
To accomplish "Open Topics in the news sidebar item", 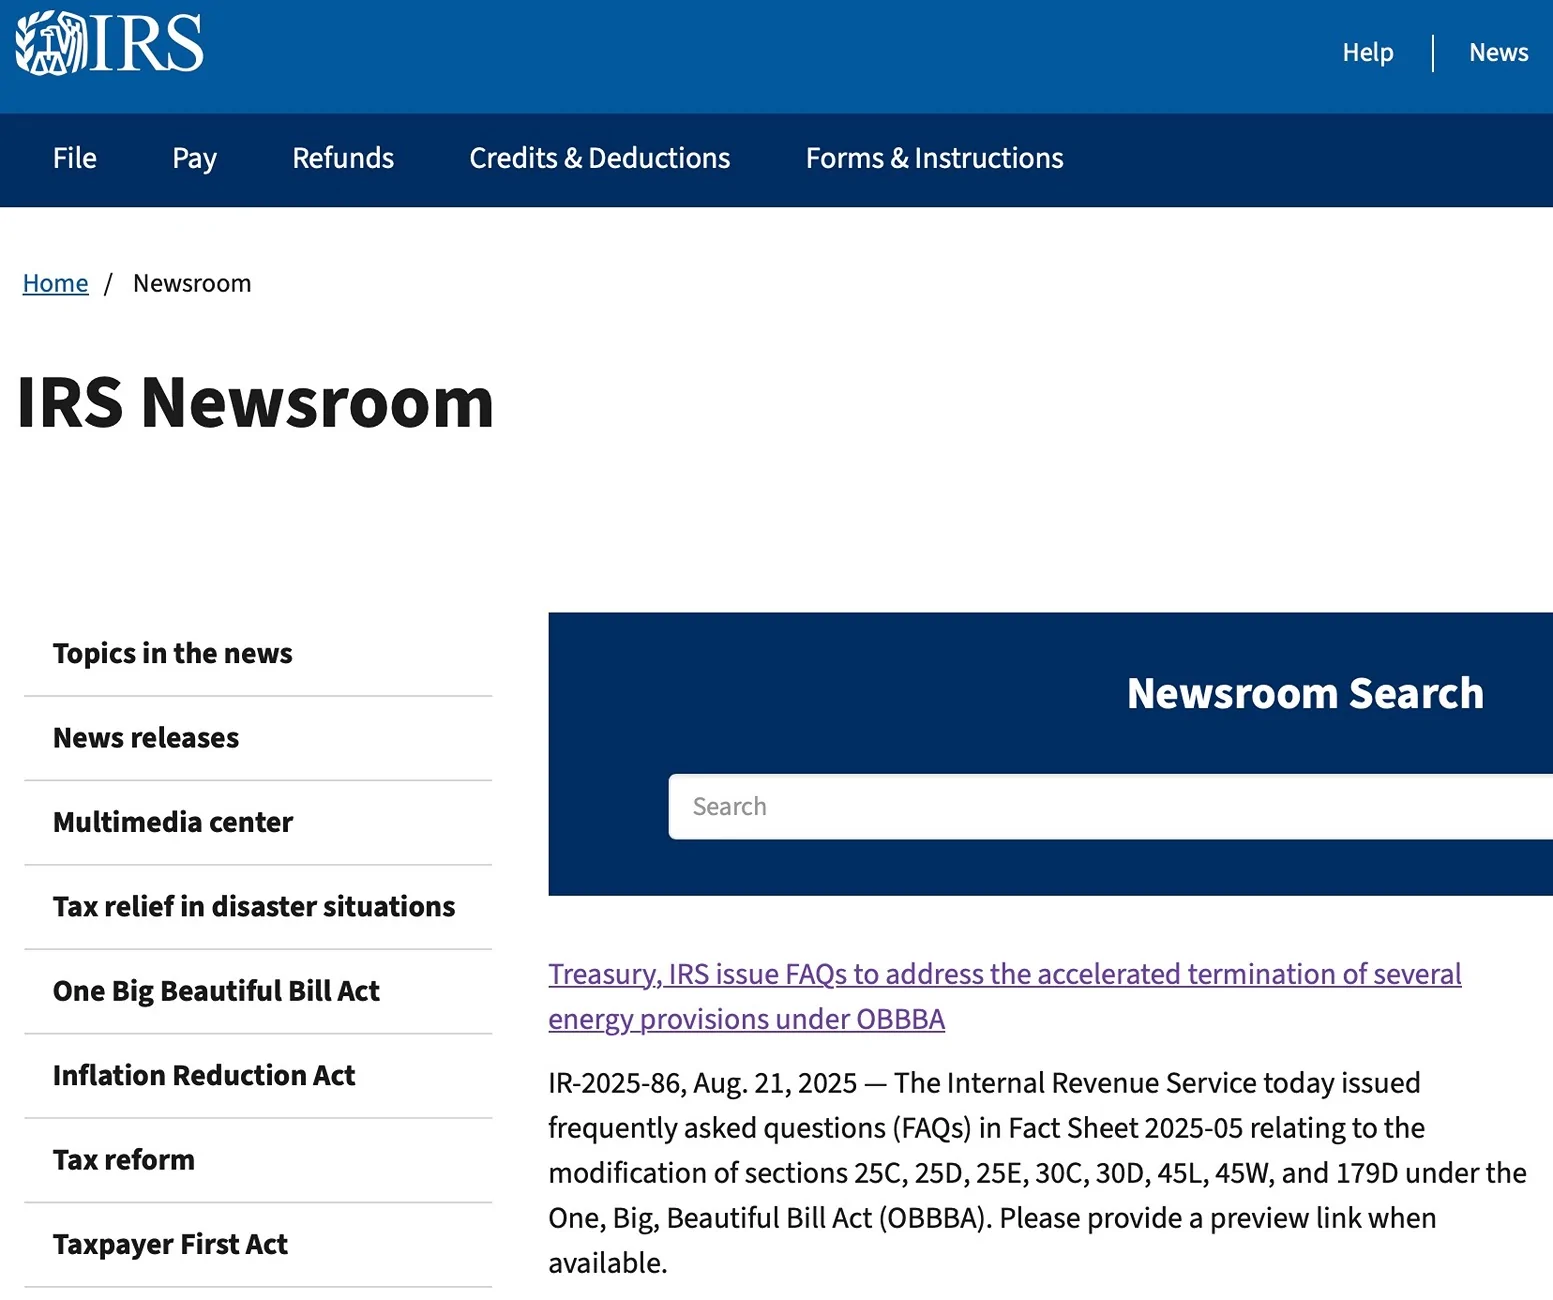I will [x=173, y=654].
